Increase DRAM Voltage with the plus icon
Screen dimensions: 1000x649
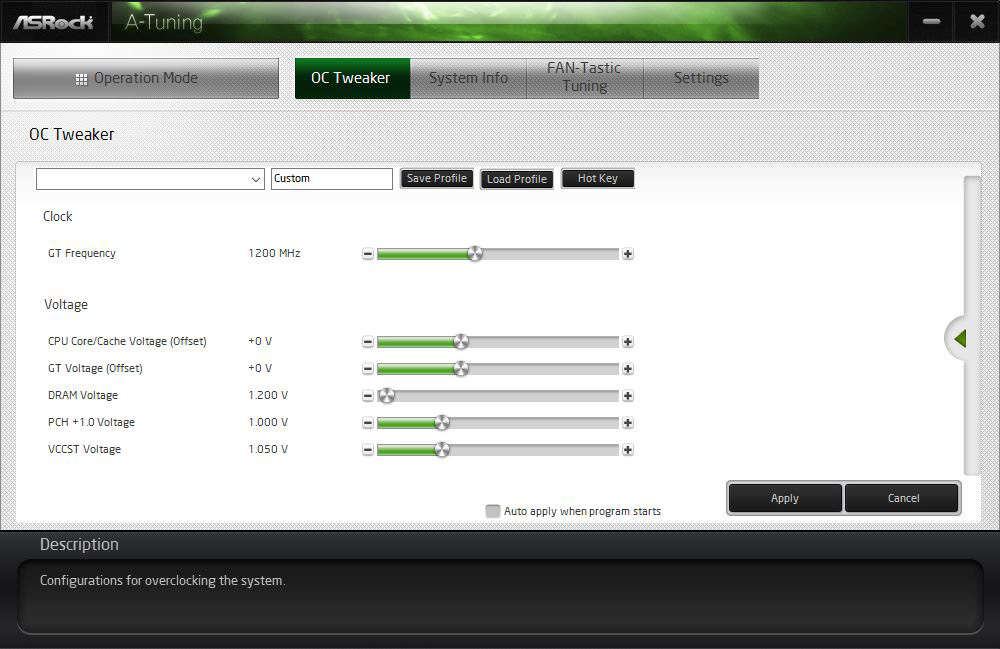point(628,396)
